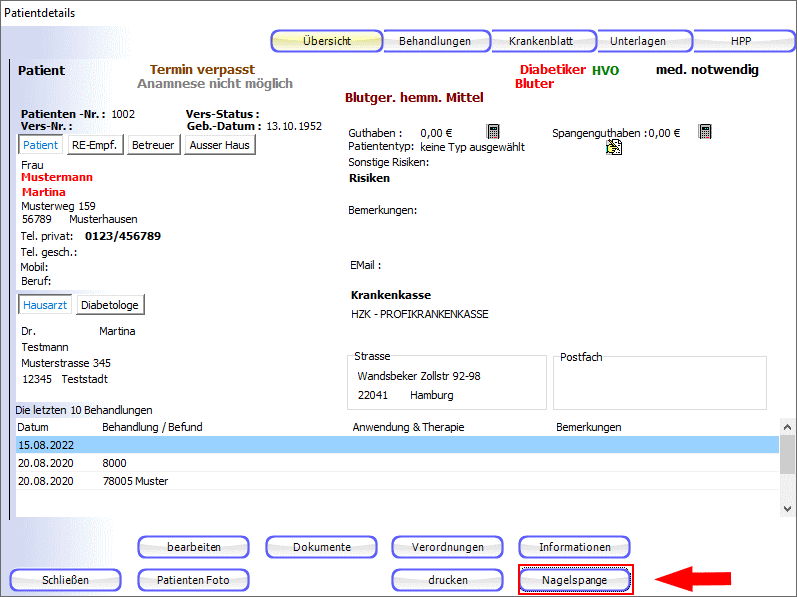Click the drucken button
This screenshot has width=797, height=597.
point(447,580)
